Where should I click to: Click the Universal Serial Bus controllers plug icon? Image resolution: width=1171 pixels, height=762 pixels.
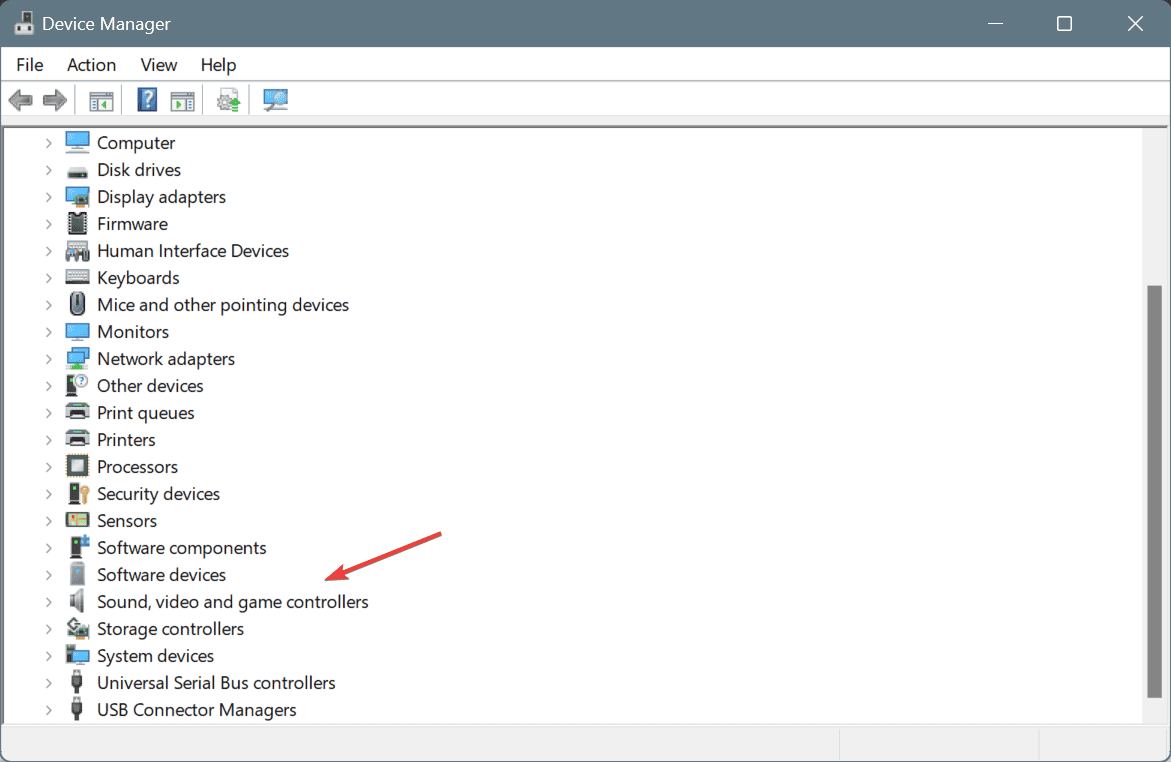pyautogui.click(x=77, y=682)
